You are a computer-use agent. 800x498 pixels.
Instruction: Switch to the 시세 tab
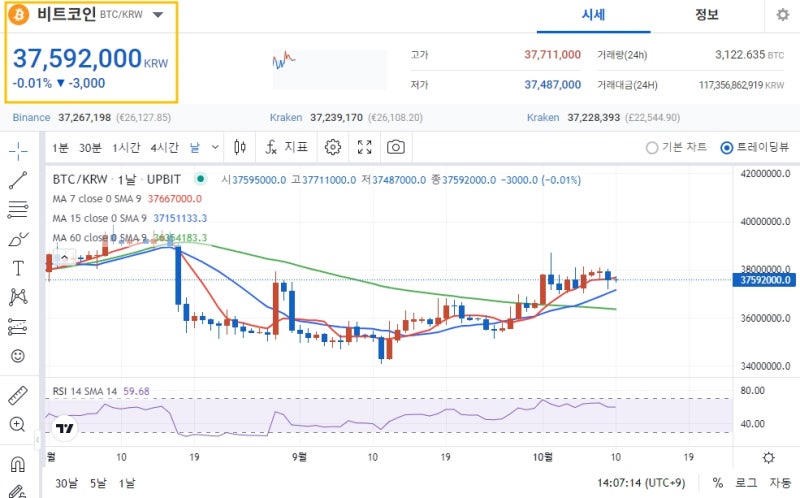coord(593,15)
